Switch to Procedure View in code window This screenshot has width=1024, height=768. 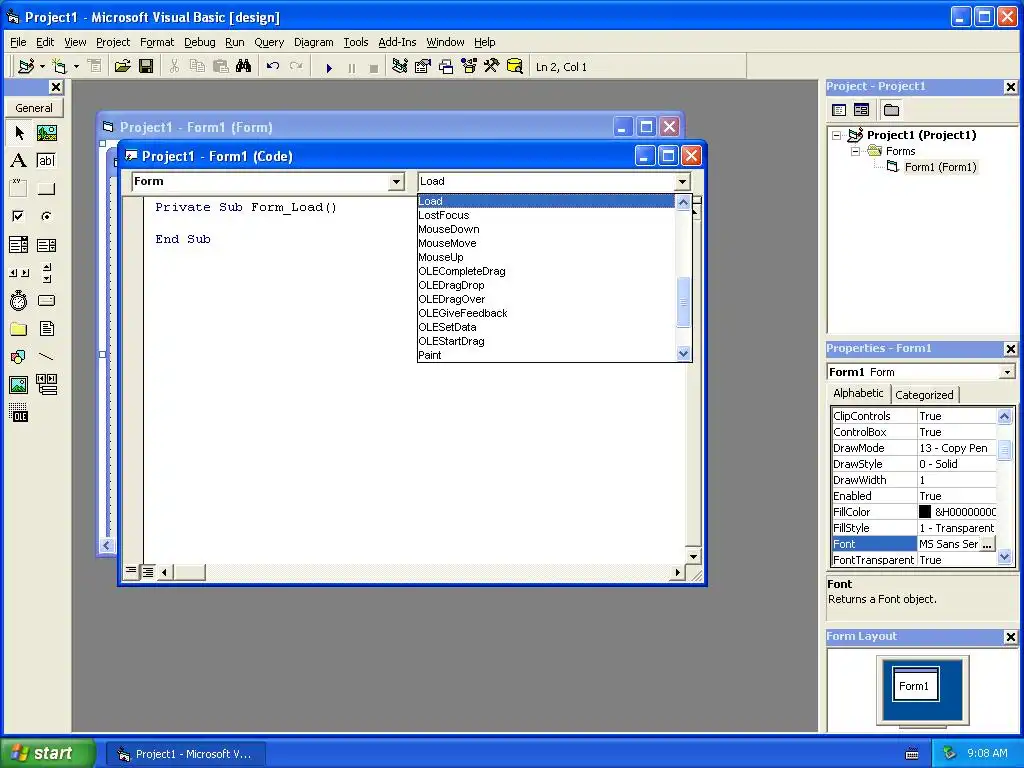131,571
